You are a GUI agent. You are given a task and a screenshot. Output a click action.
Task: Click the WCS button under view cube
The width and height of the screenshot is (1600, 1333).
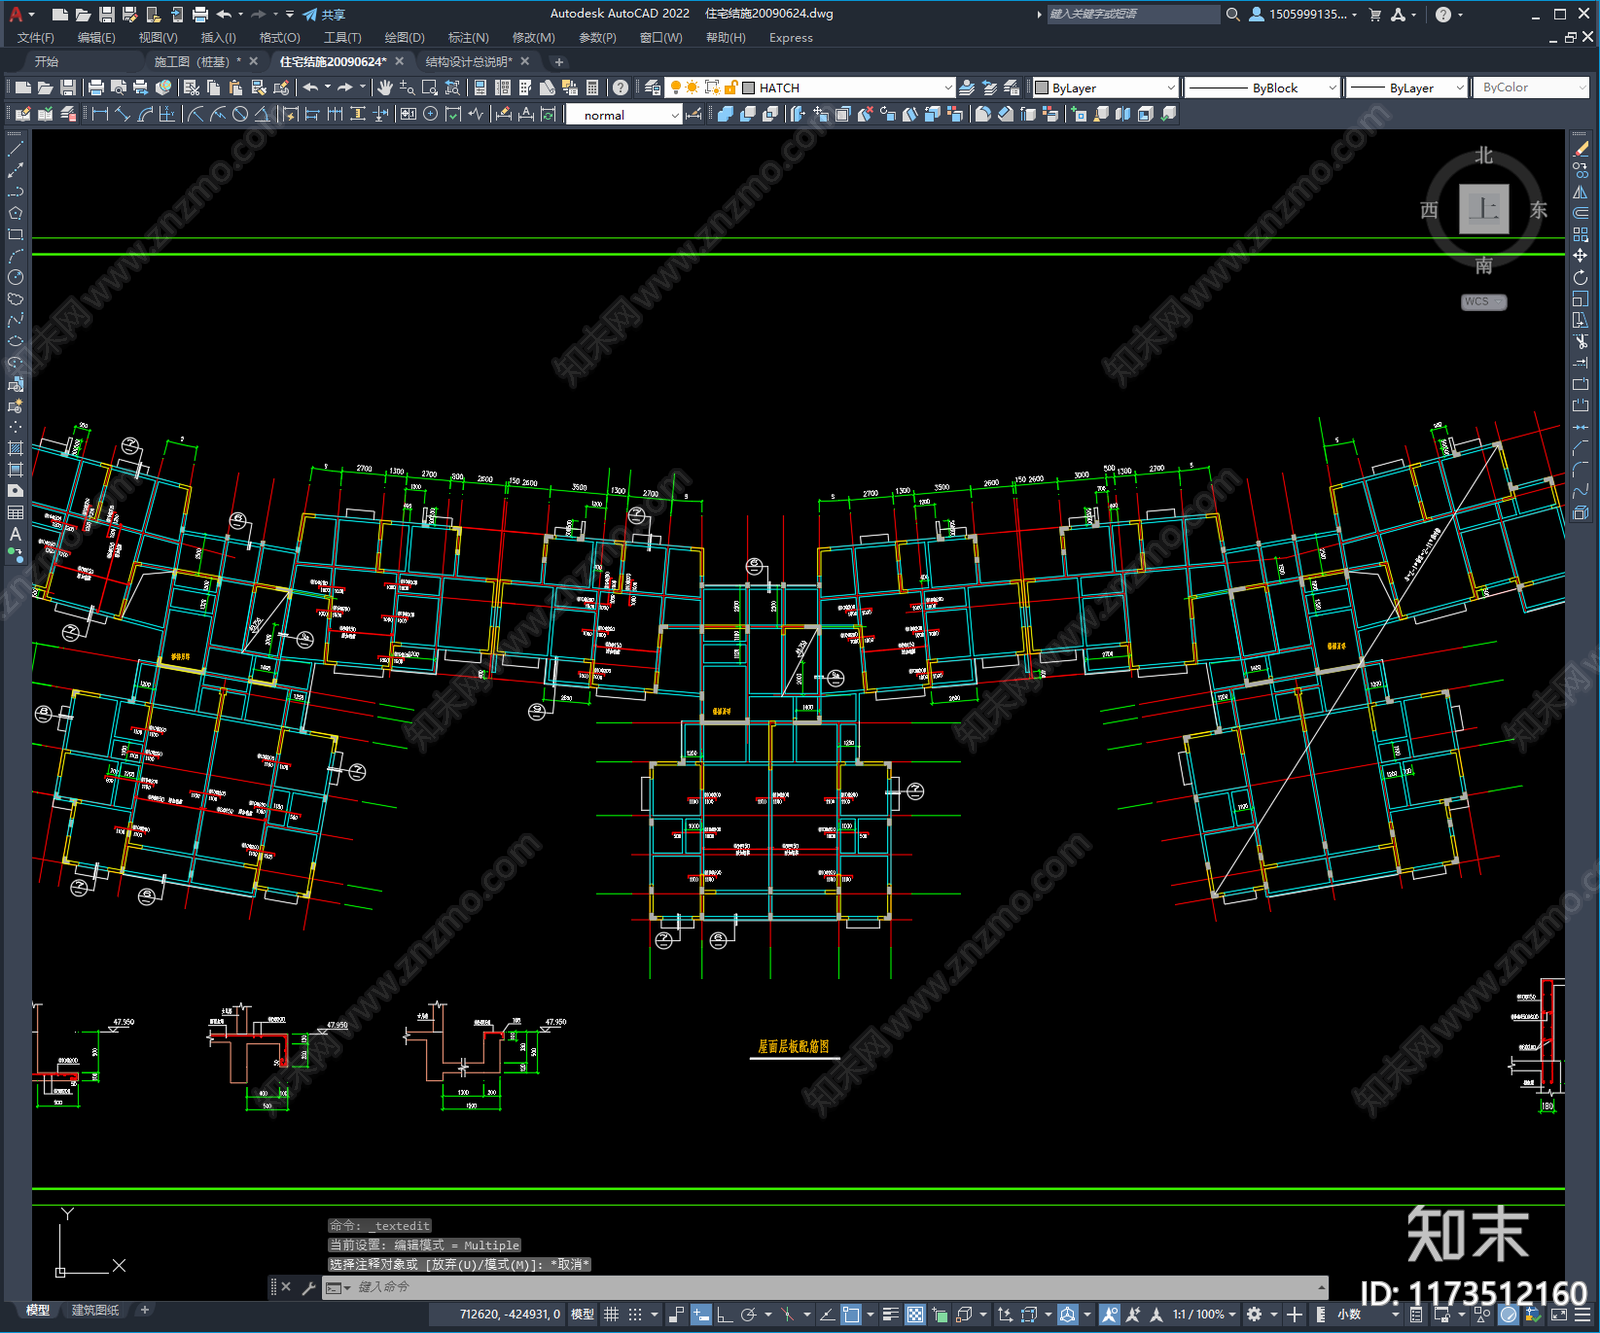click(1483, 302)
